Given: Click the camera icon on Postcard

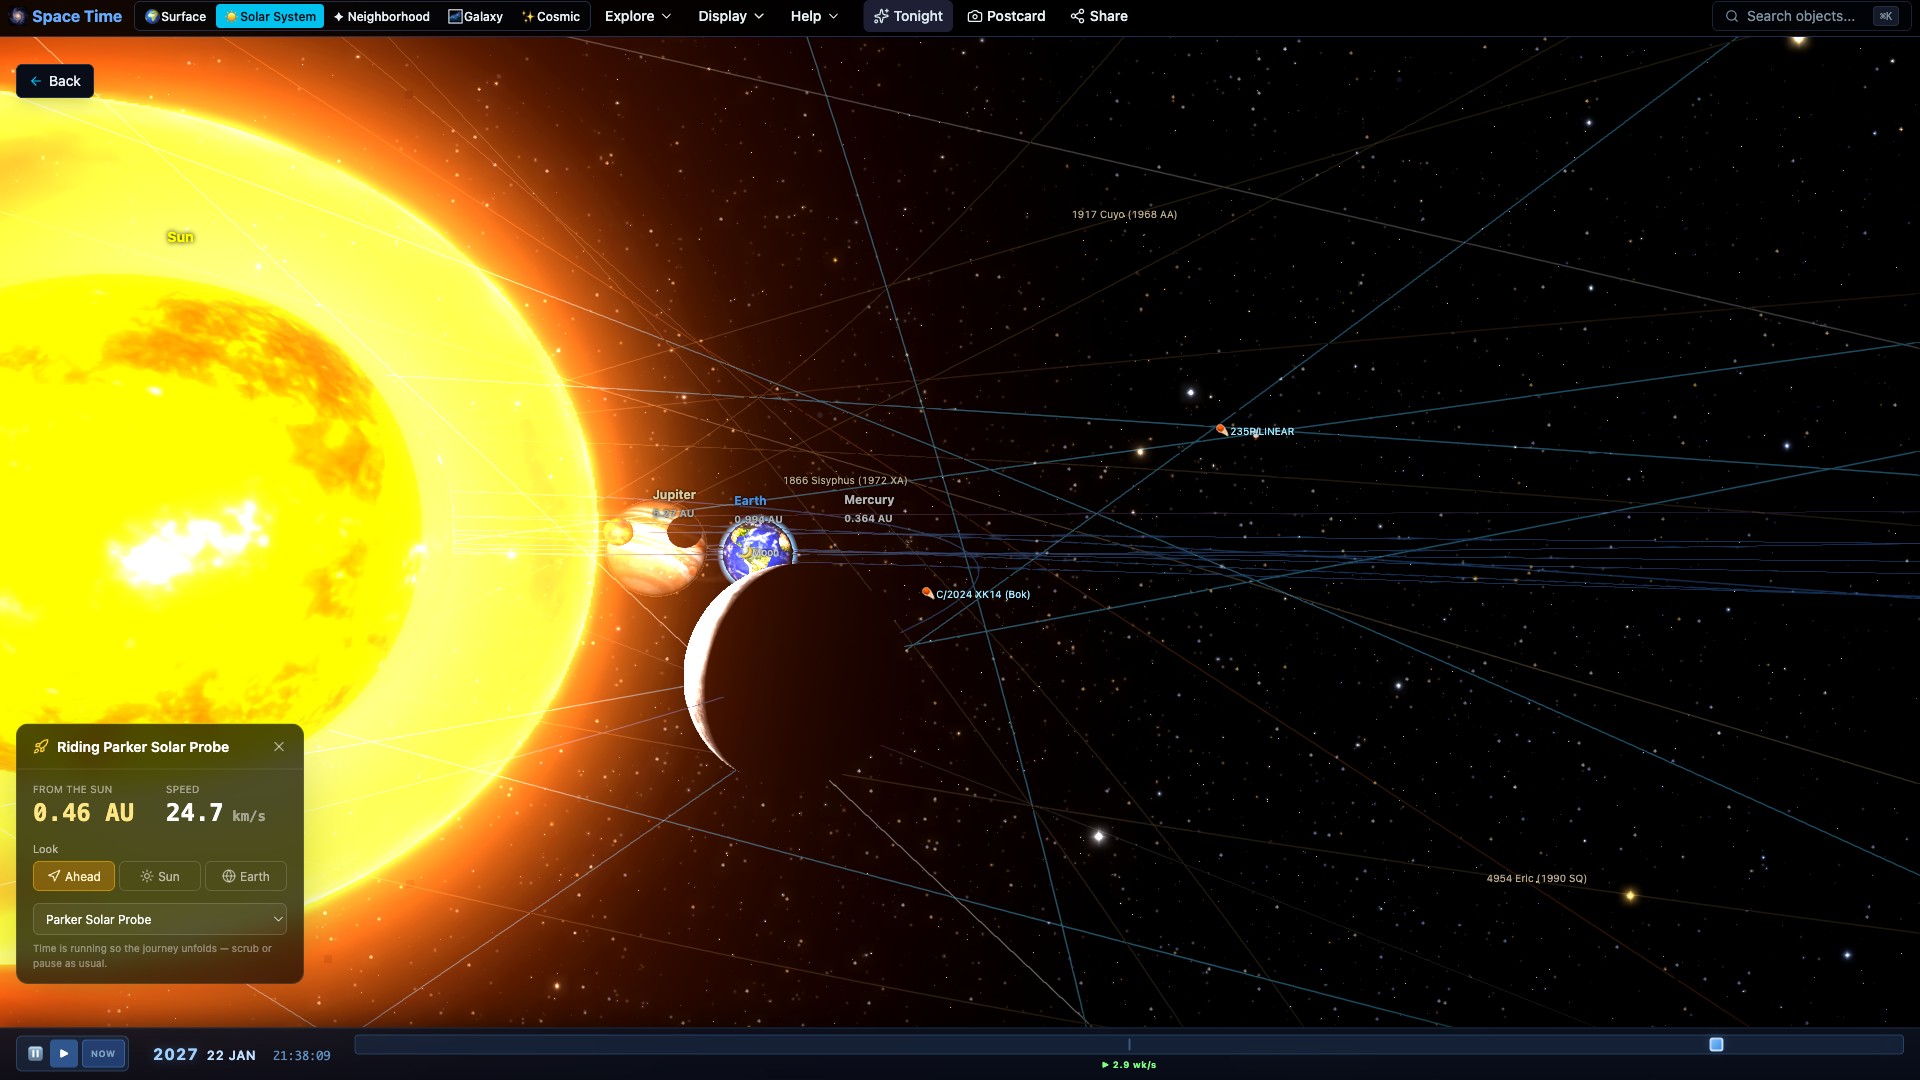Looking at the screenshot, I should click(974, 16).
